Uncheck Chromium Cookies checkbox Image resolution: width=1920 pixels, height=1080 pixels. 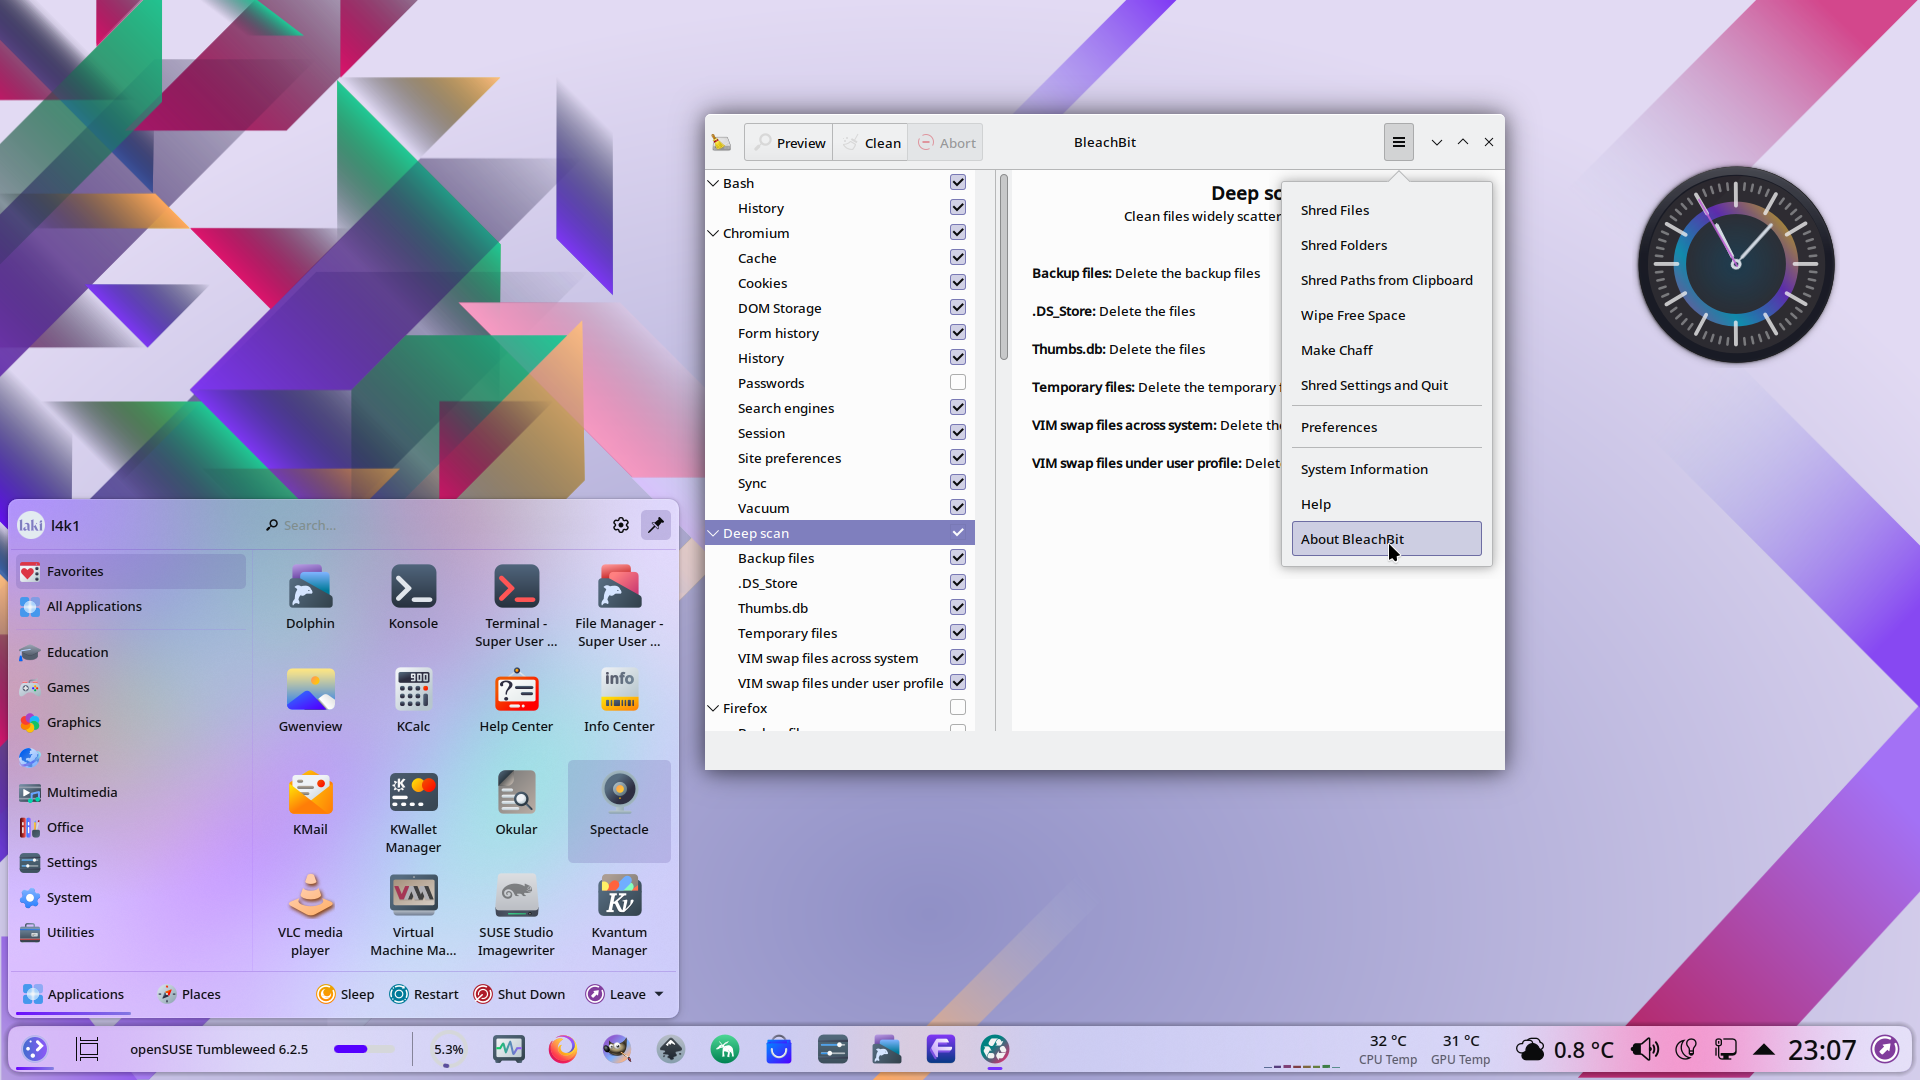958,282
